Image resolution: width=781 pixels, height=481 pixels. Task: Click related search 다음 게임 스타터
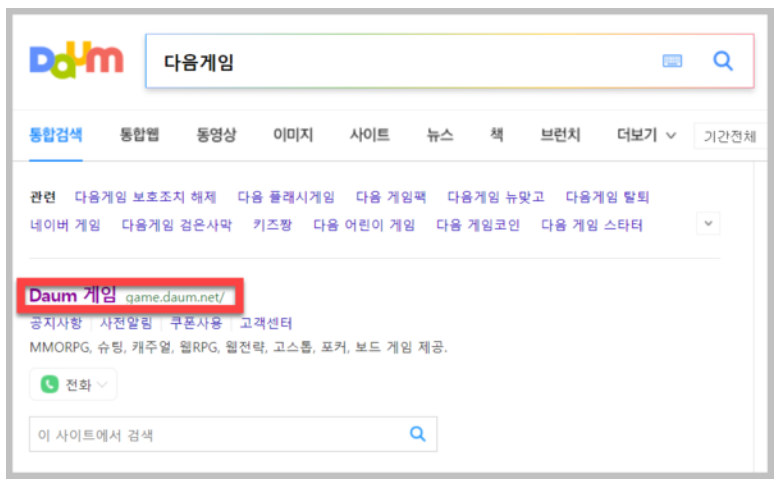[x=592, y=225]
